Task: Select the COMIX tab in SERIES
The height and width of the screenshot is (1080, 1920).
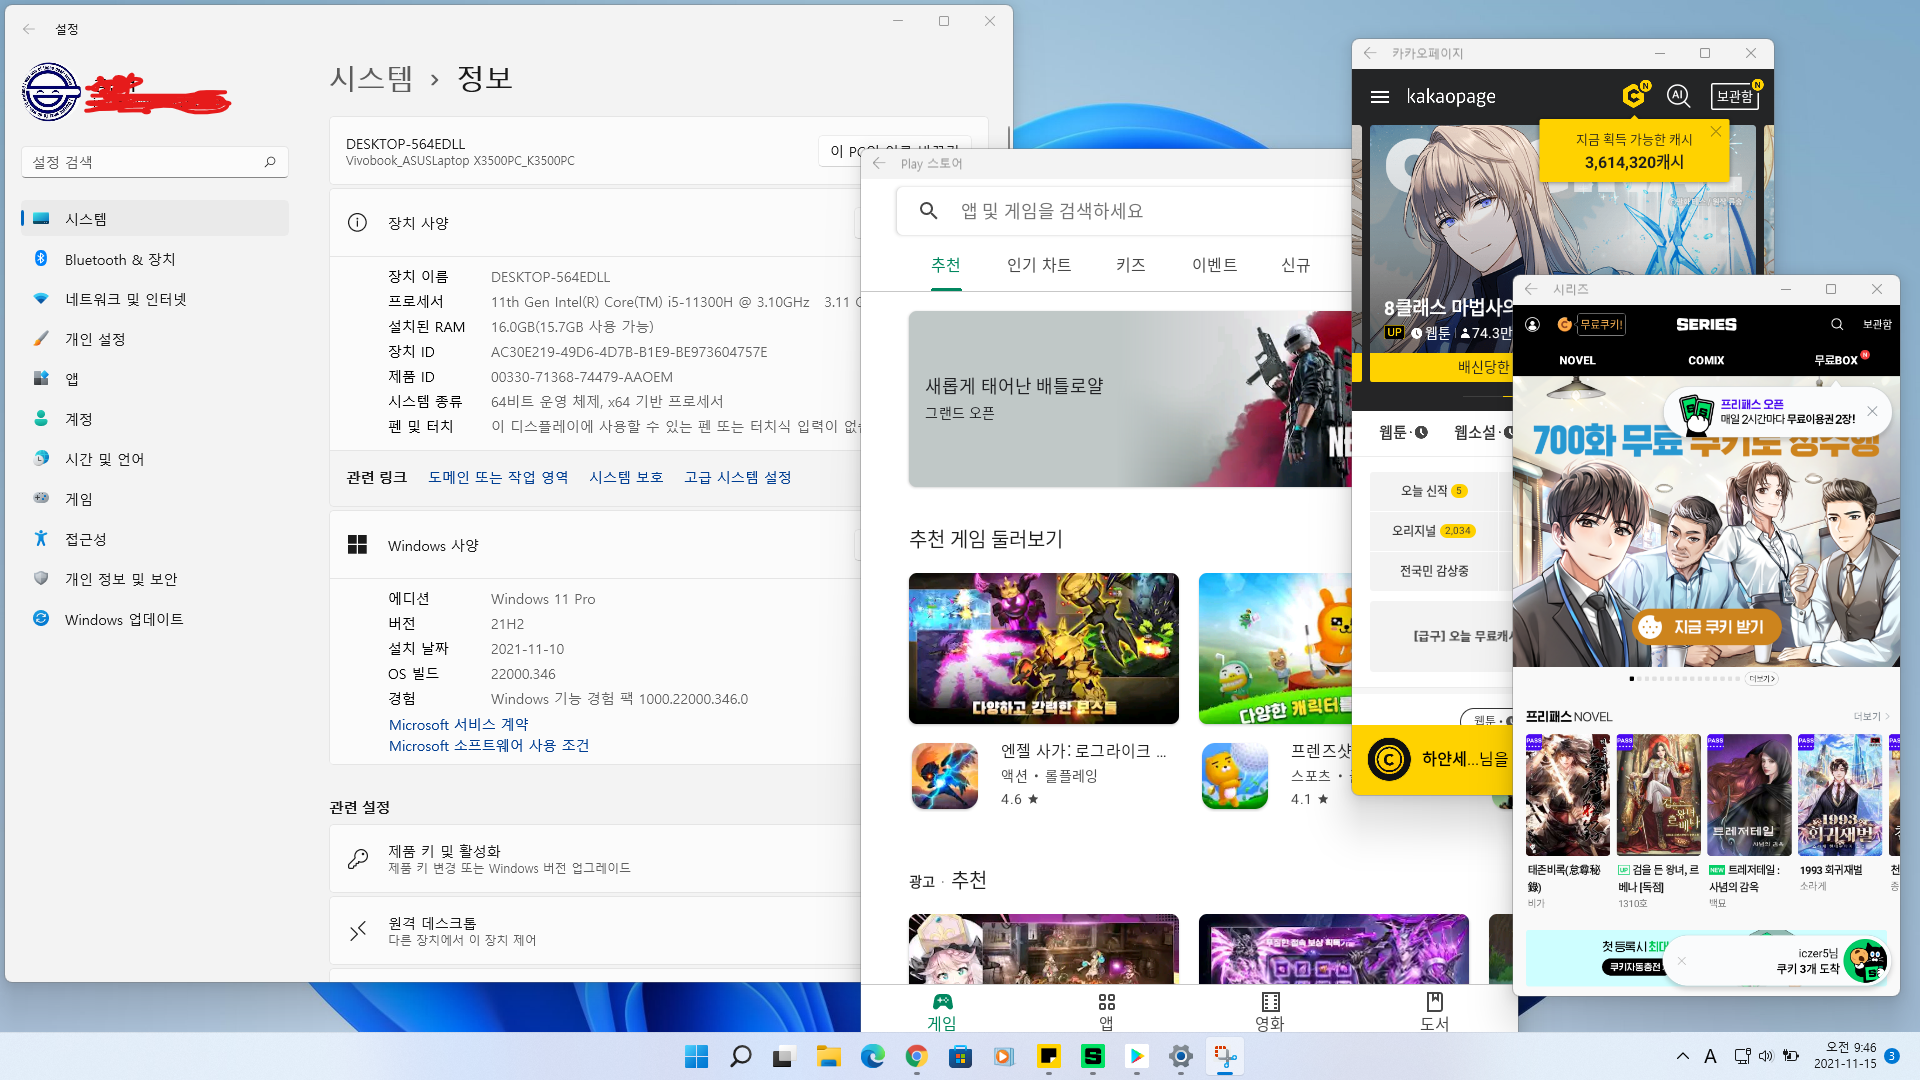Action: coord(1706,360)
